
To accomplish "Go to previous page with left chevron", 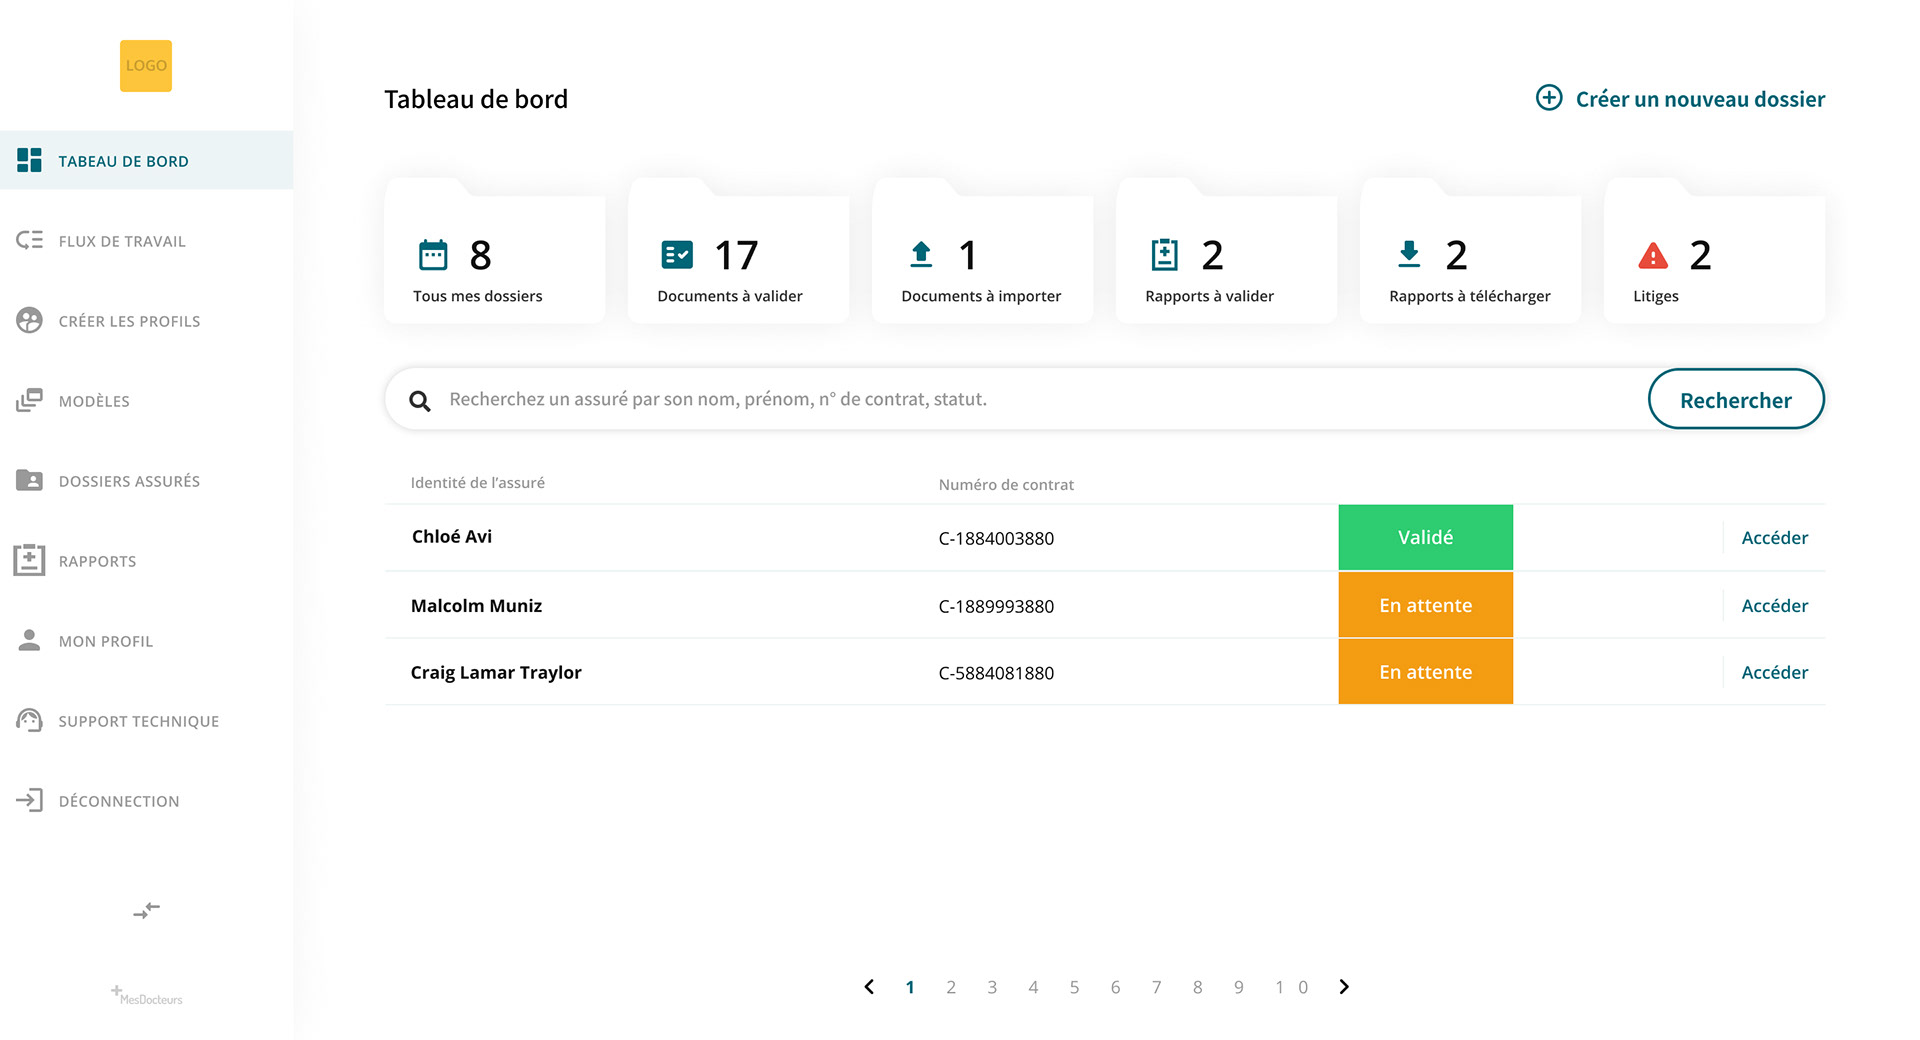I will coord(869,987).
